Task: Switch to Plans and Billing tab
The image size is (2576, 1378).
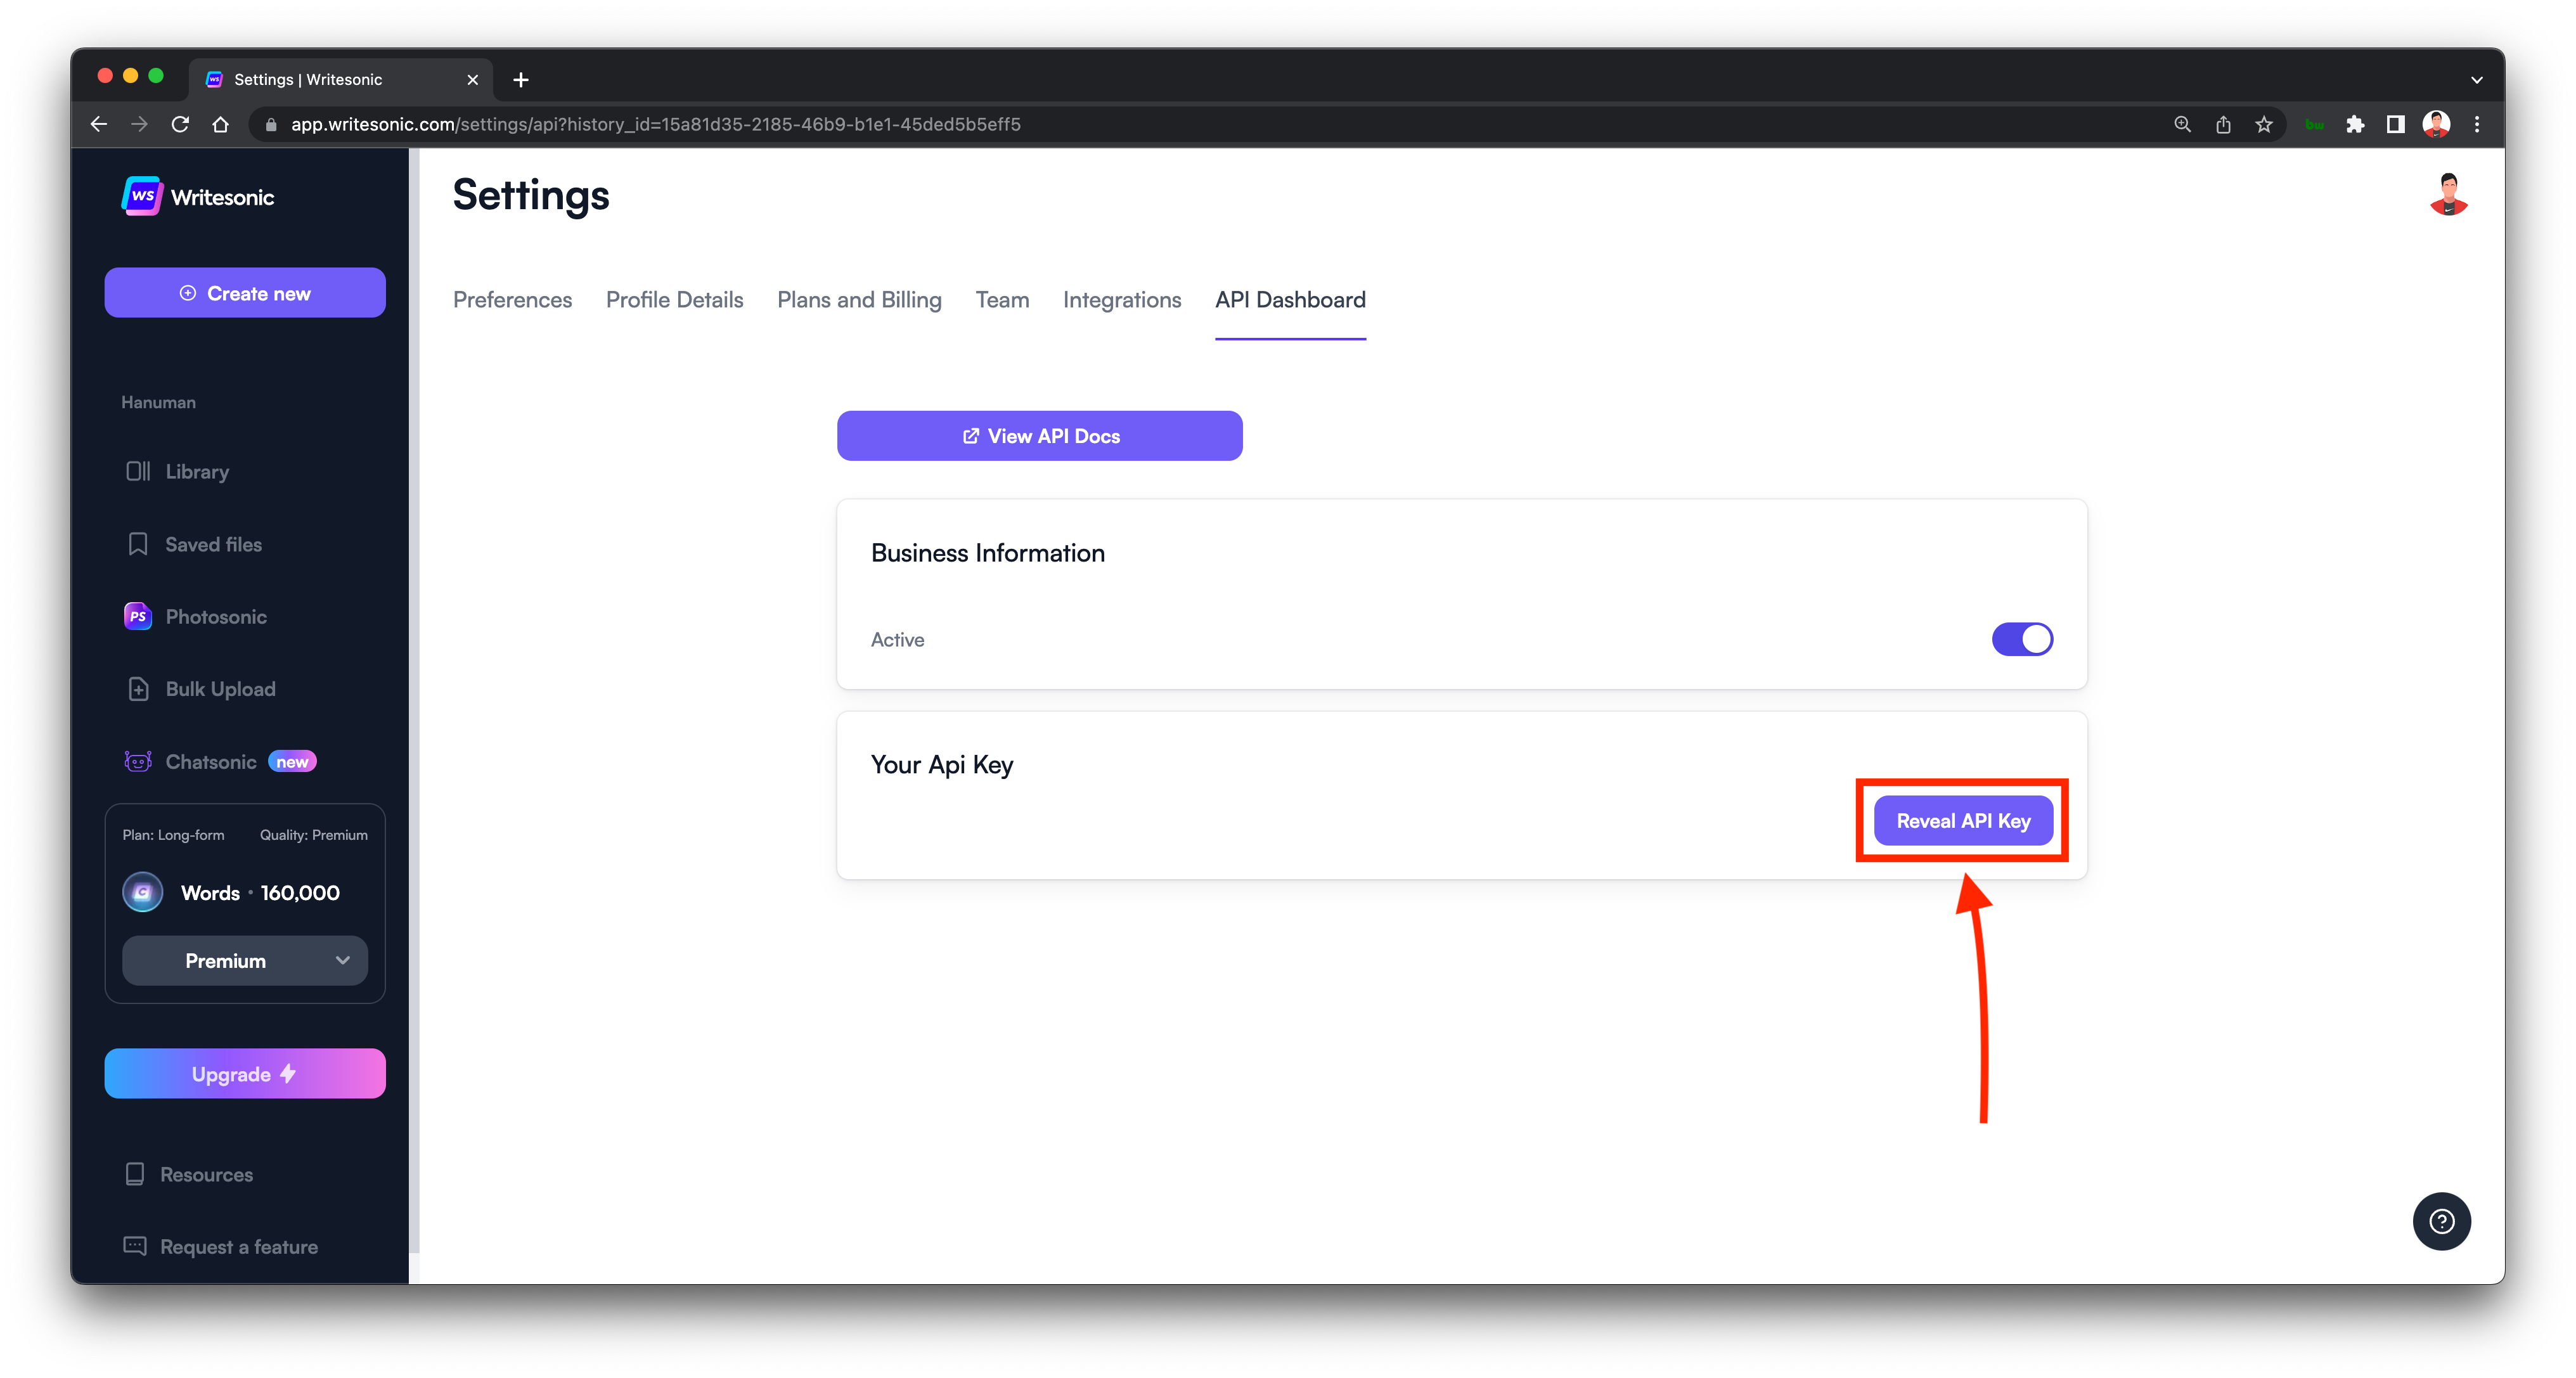Action: point(859,300)
